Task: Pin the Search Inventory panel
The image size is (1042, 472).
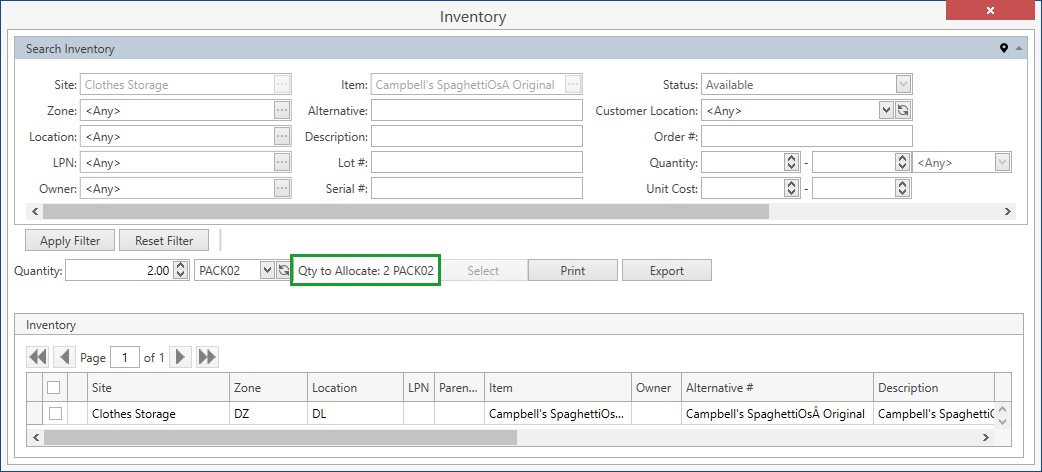Action: pos(1003,49)
